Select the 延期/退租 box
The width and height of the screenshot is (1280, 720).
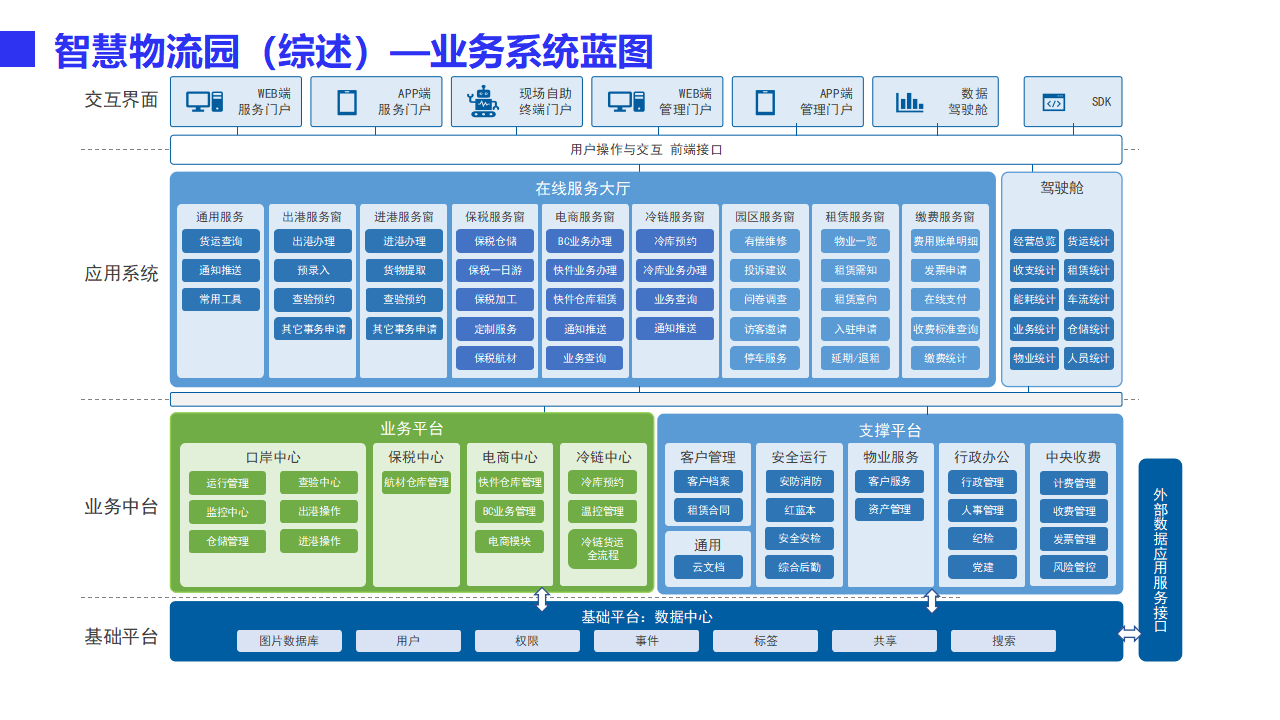(855, 358)
